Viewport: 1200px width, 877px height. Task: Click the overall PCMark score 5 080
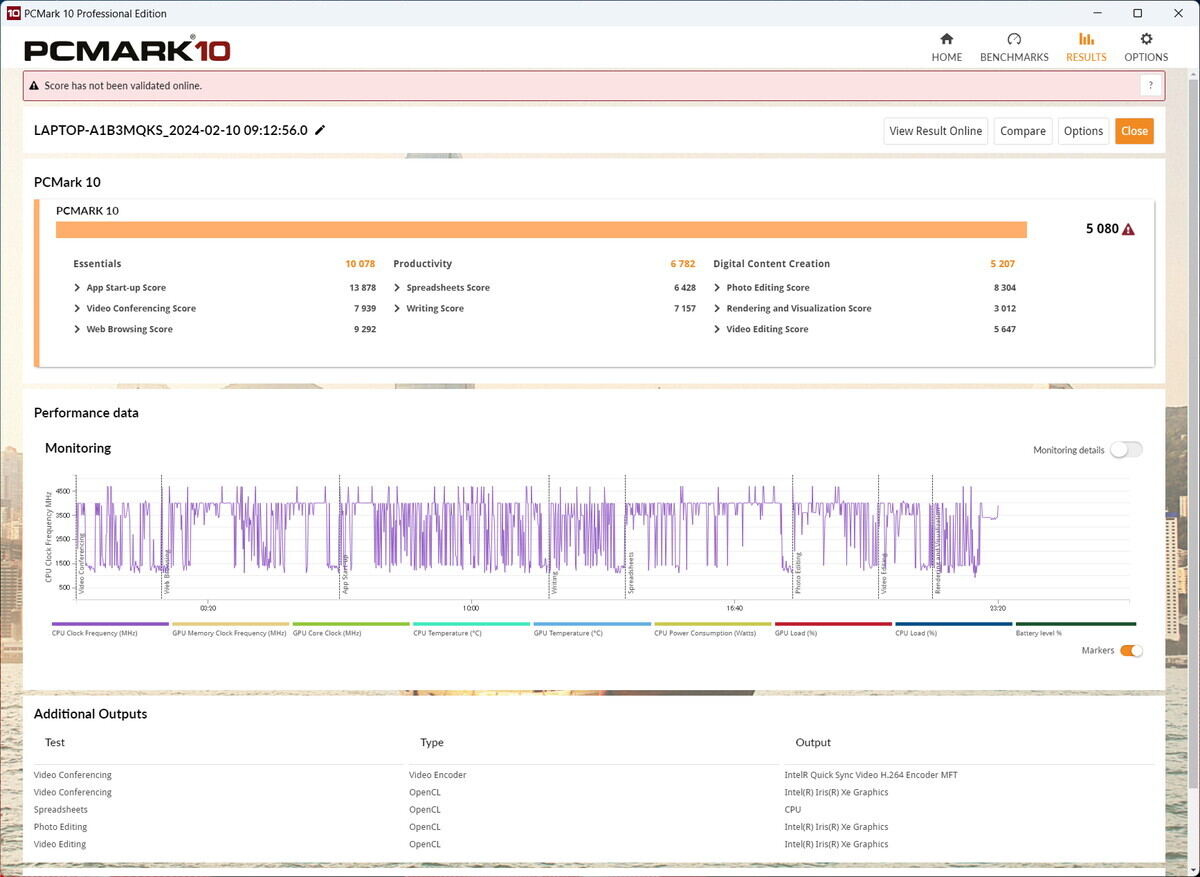tap(1102, 229)
